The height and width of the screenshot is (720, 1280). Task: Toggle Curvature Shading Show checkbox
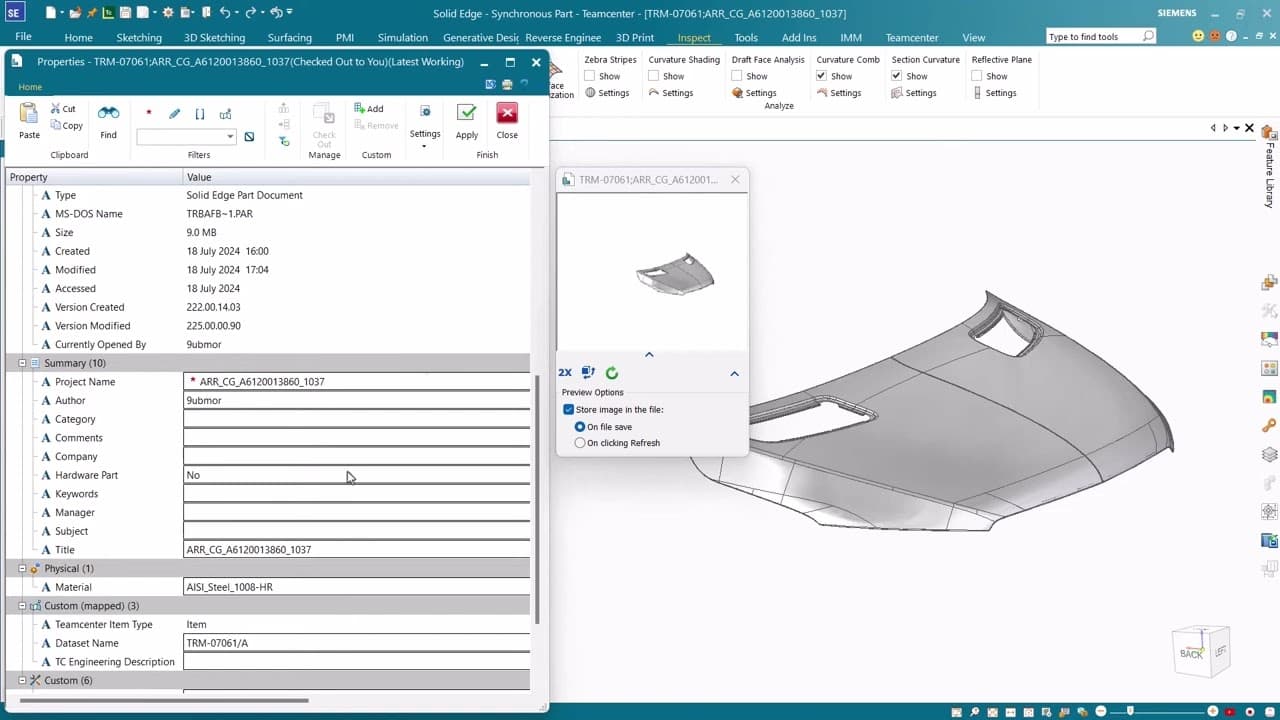654,76
